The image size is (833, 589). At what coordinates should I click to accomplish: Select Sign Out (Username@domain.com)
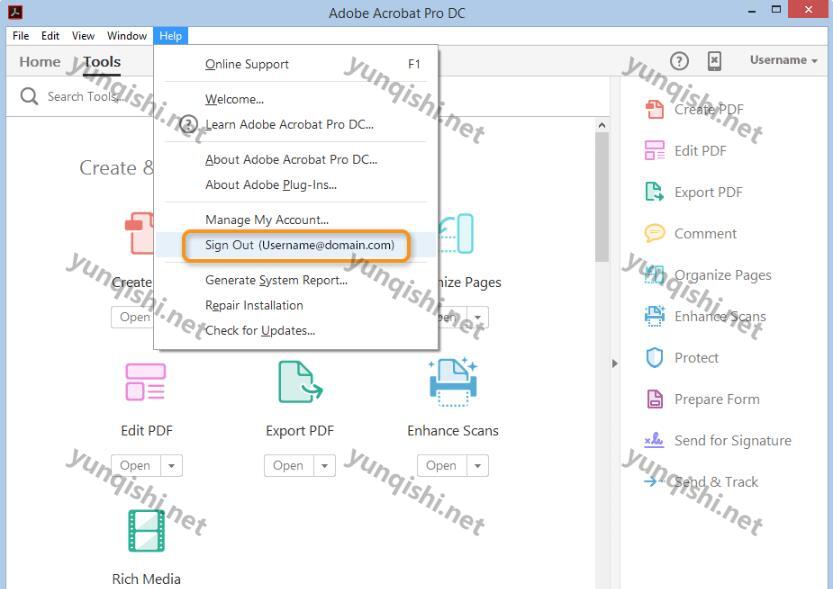click(296, 245)
